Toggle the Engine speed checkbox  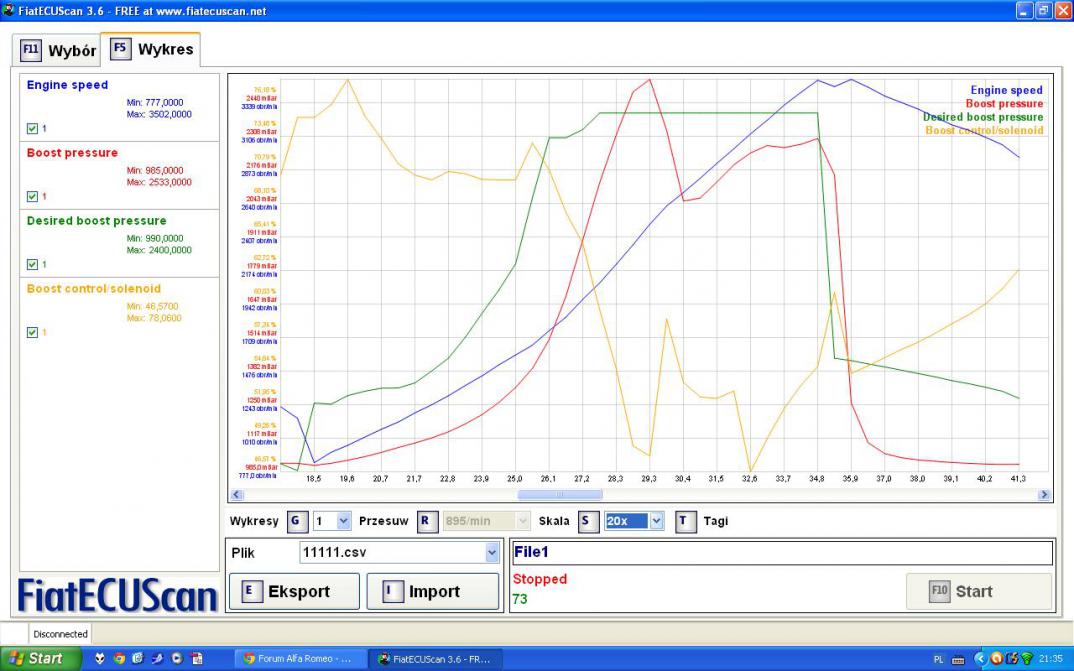(x=32, y=129)
